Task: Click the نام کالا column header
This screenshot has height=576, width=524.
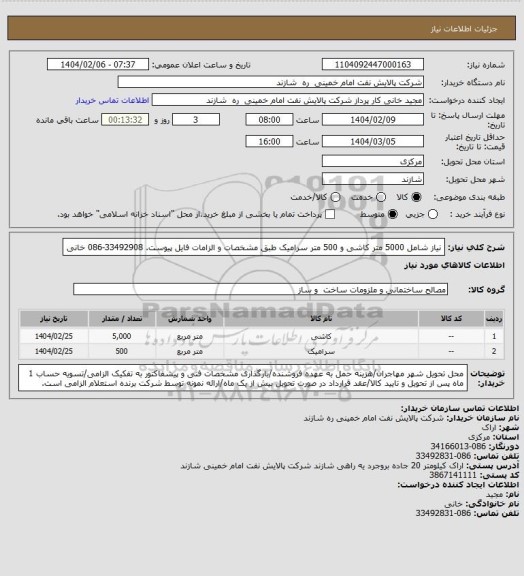Action: click(321, 319)
